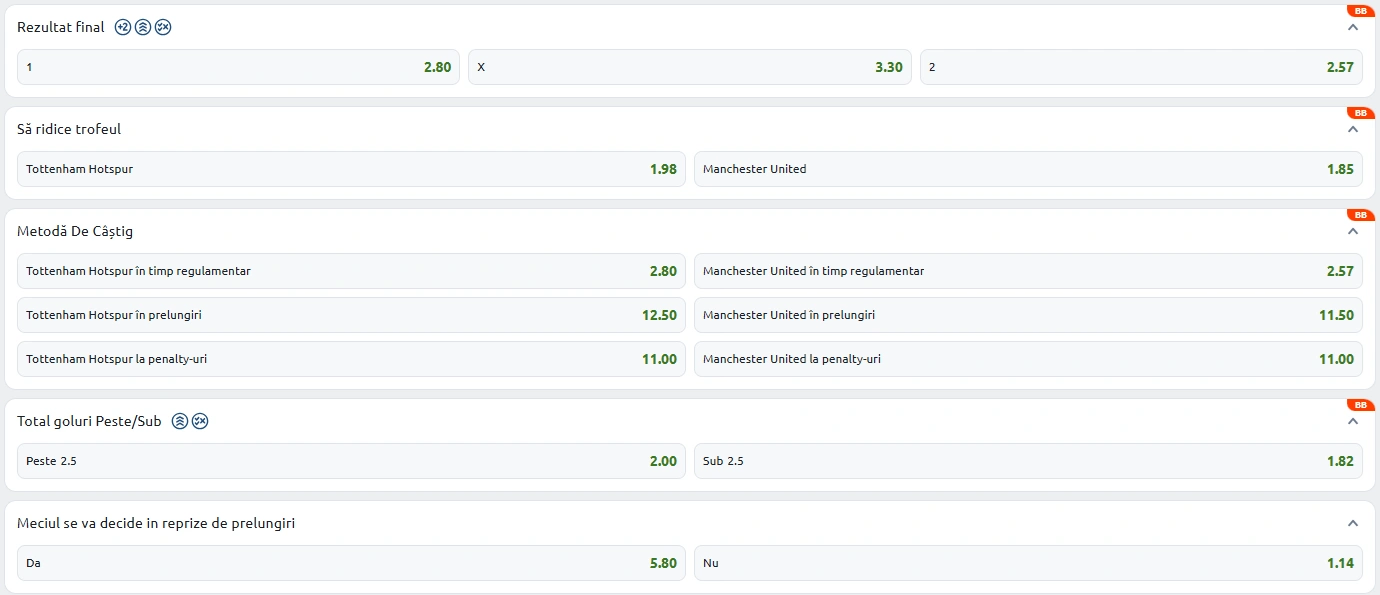Collapse the Să ridice trofeul market
Image resolution: width=1380 pixels, height=595 pixels.
[x=1353, y=129]
